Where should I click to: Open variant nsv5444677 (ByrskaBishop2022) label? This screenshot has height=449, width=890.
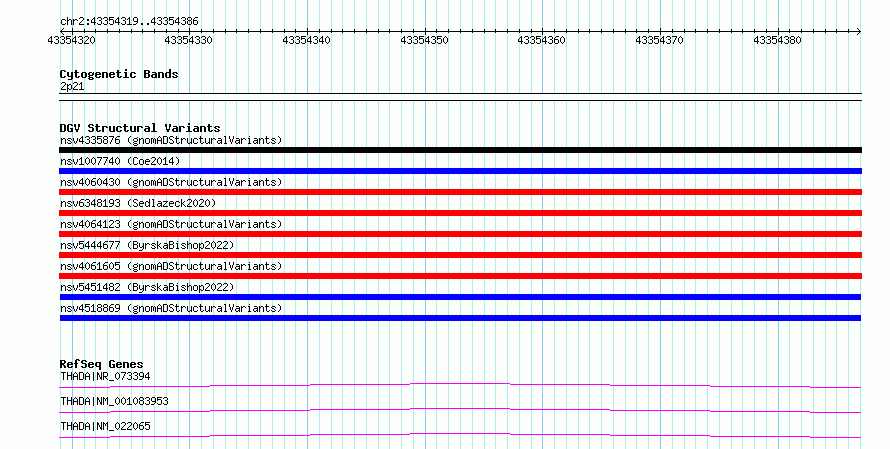(x=147, y=245)
